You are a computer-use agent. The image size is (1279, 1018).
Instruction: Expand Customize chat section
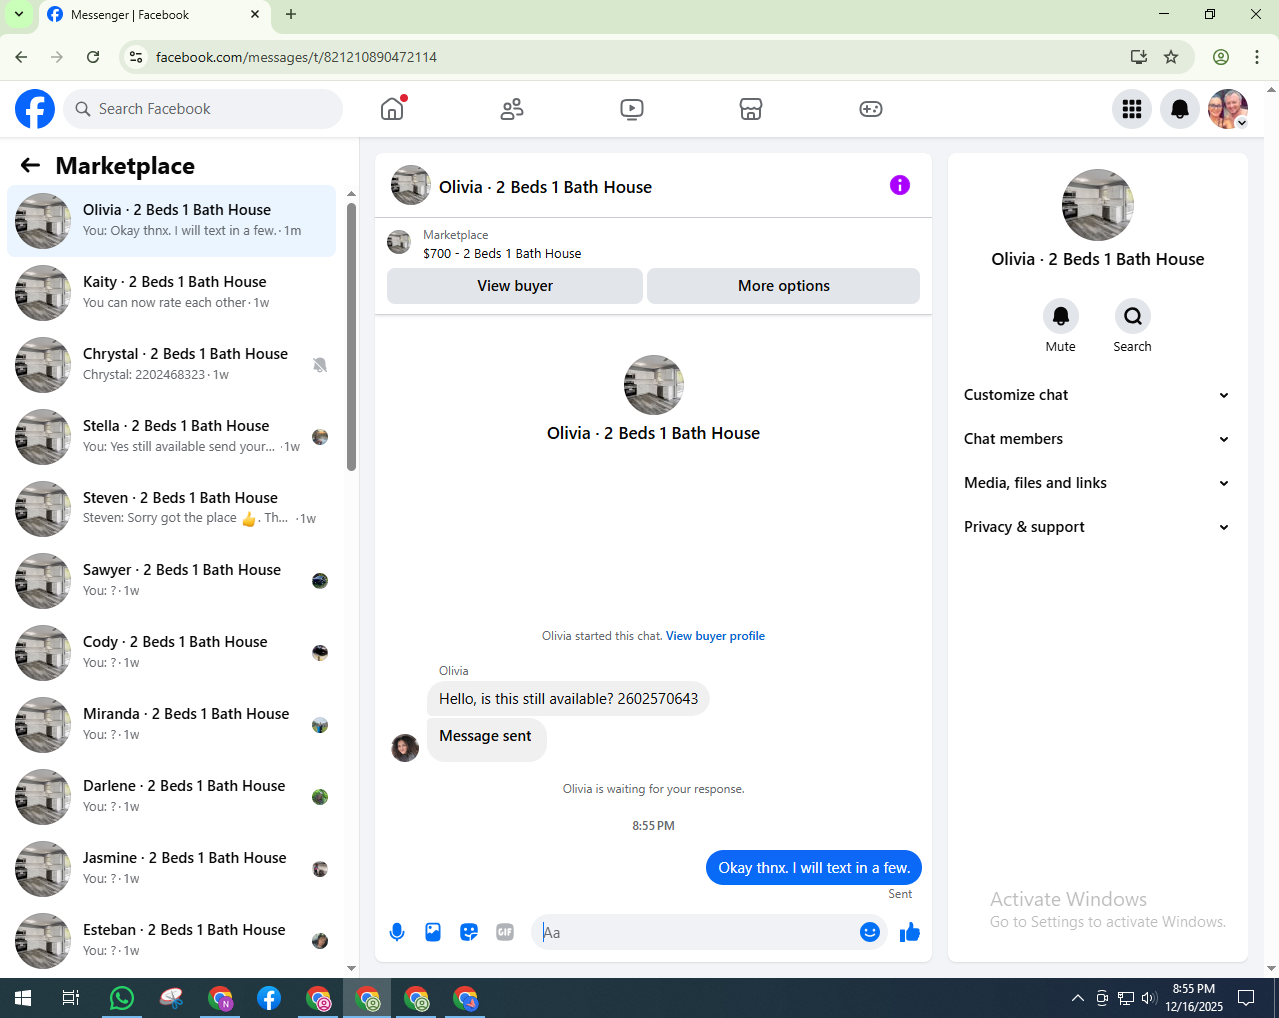point(1097,395)
